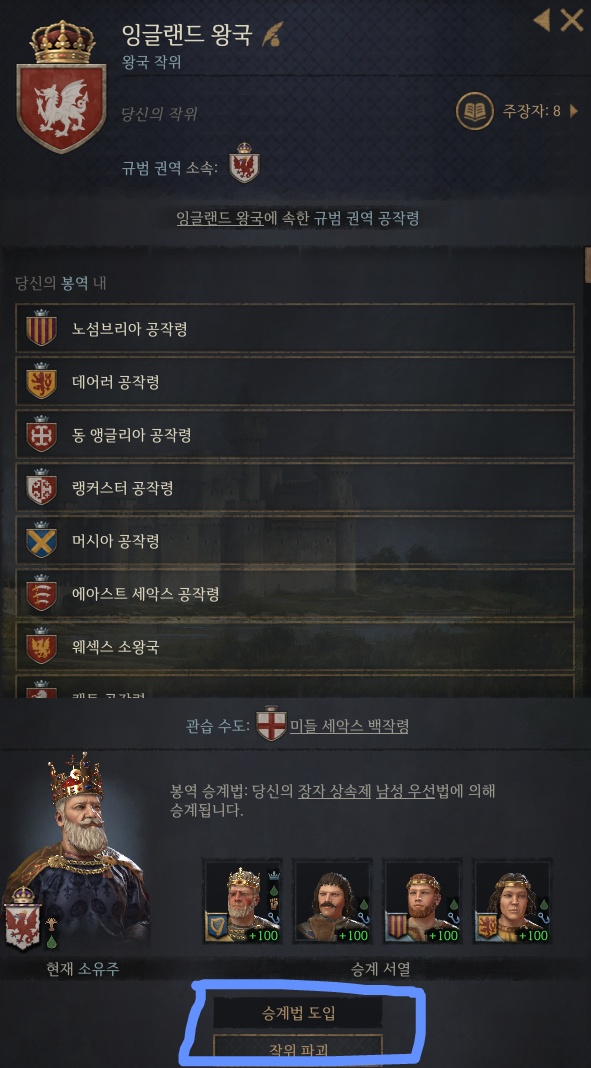591x1068 pixels.
Task: Click the 규범 권역 소속 empire shield
Action: click(244, 163)
